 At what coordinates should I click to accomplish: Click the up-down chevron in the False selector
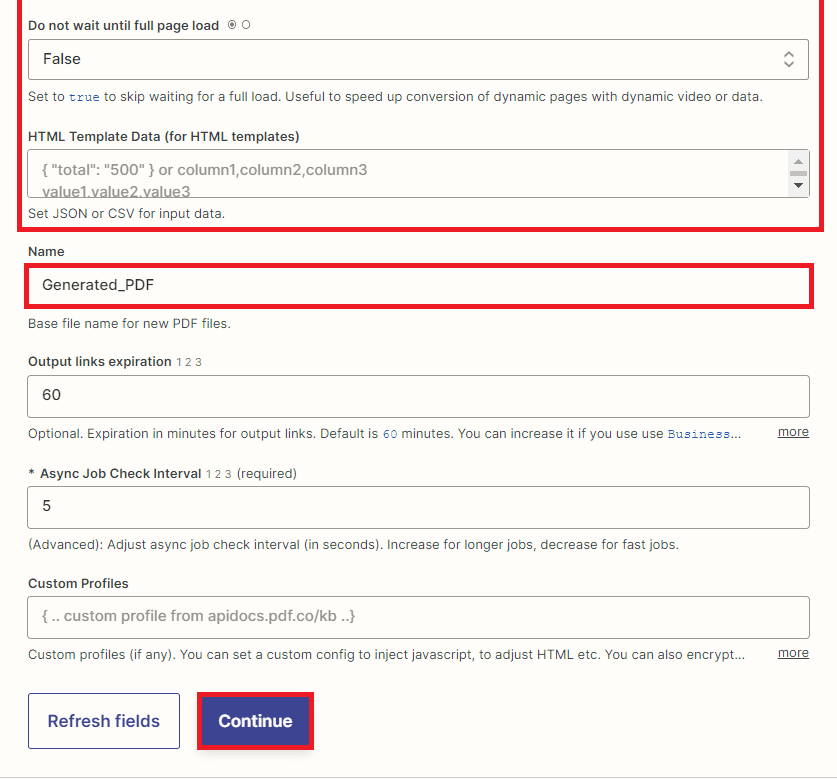pos(789,59)
